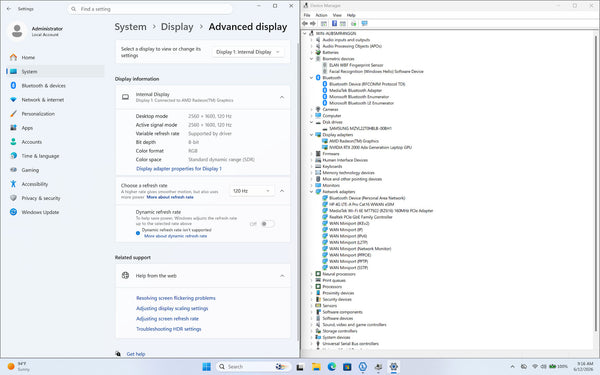Click Get help link in Settings
This screenshot has height=375, width=600.
click(136, 354)
